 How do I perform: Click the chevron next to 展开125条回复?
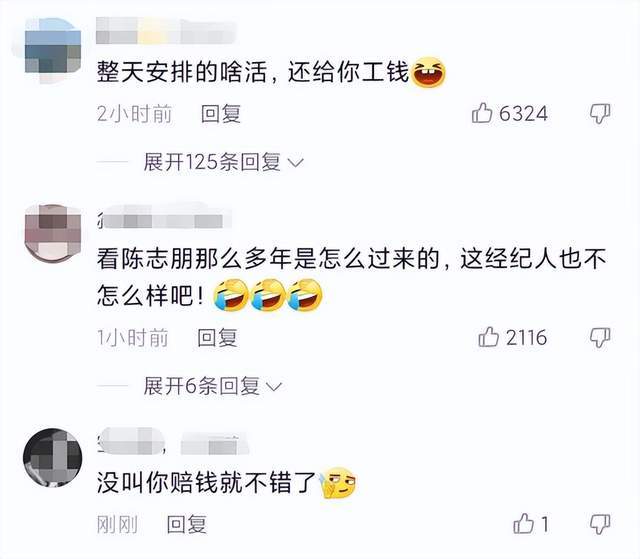pyautogui.click(x=296, y=163)
